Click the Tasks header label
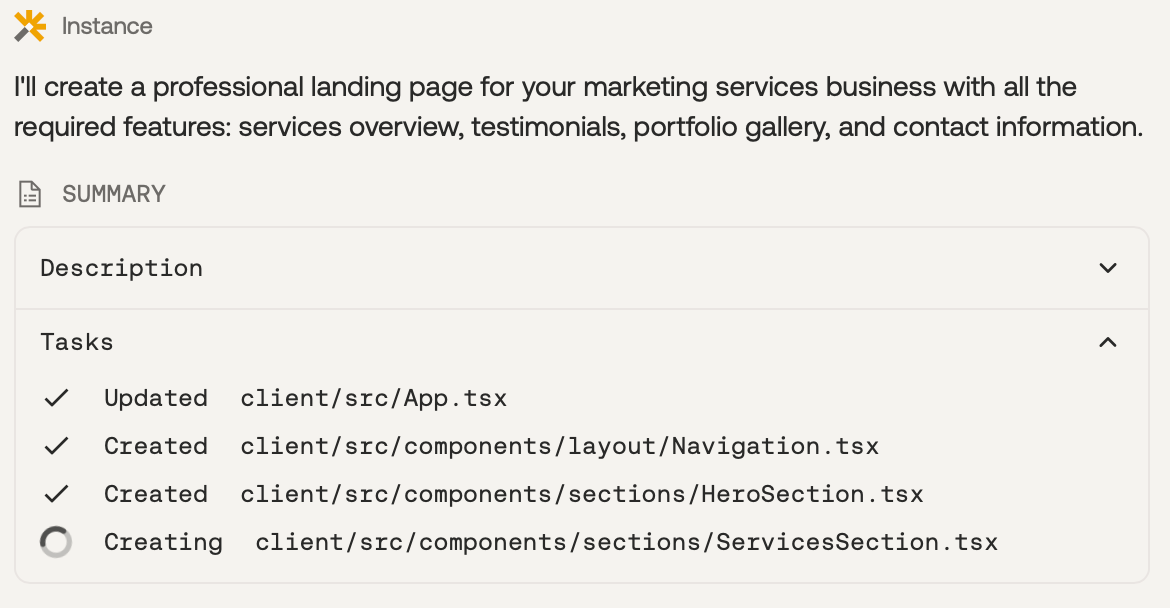The width and height of the screenshot is (1170, 608). pos(77,342)
